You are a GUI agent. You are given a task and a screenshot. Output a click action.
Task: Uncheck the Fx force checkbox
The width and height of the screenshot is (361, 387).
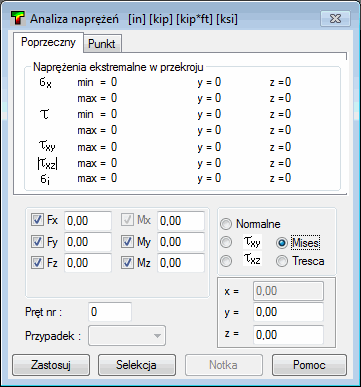37,220
